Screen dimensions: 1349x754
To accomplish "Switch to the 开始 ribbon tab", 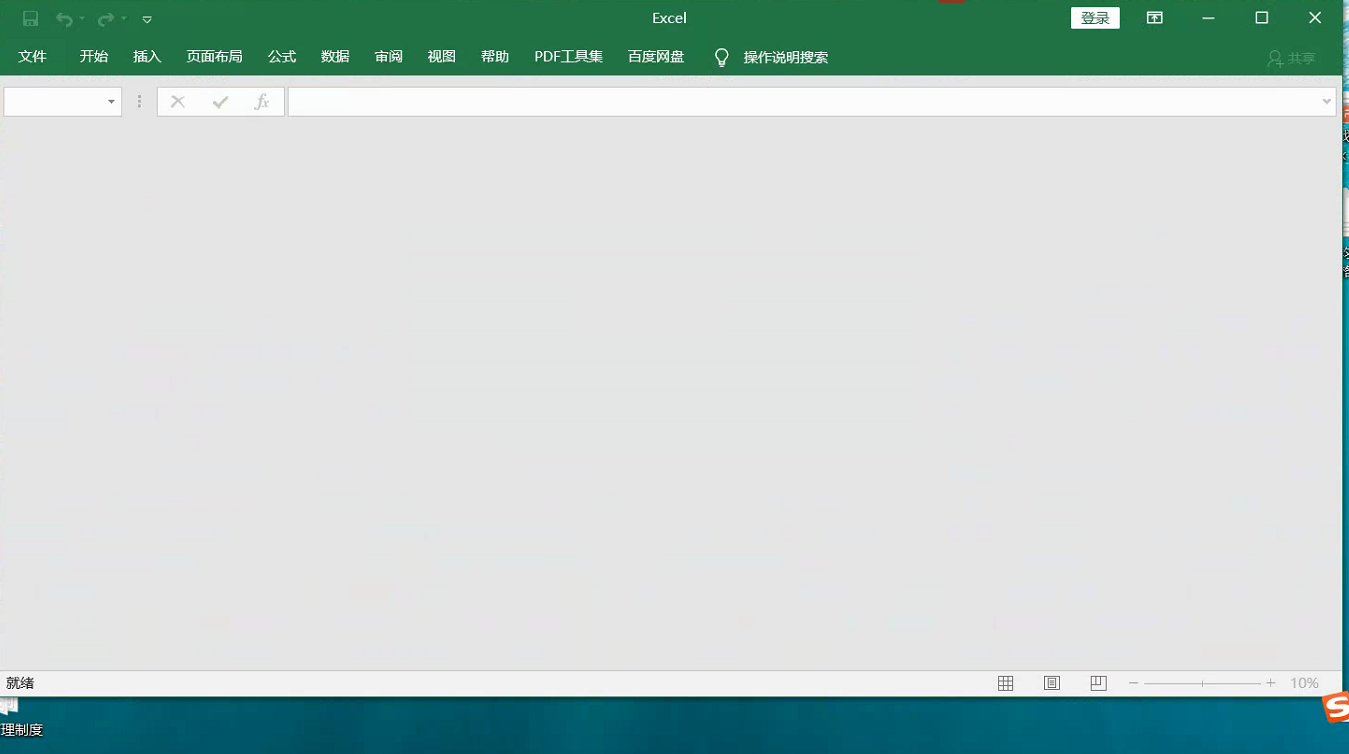I will pyautogui.click(x=94, y=57).
